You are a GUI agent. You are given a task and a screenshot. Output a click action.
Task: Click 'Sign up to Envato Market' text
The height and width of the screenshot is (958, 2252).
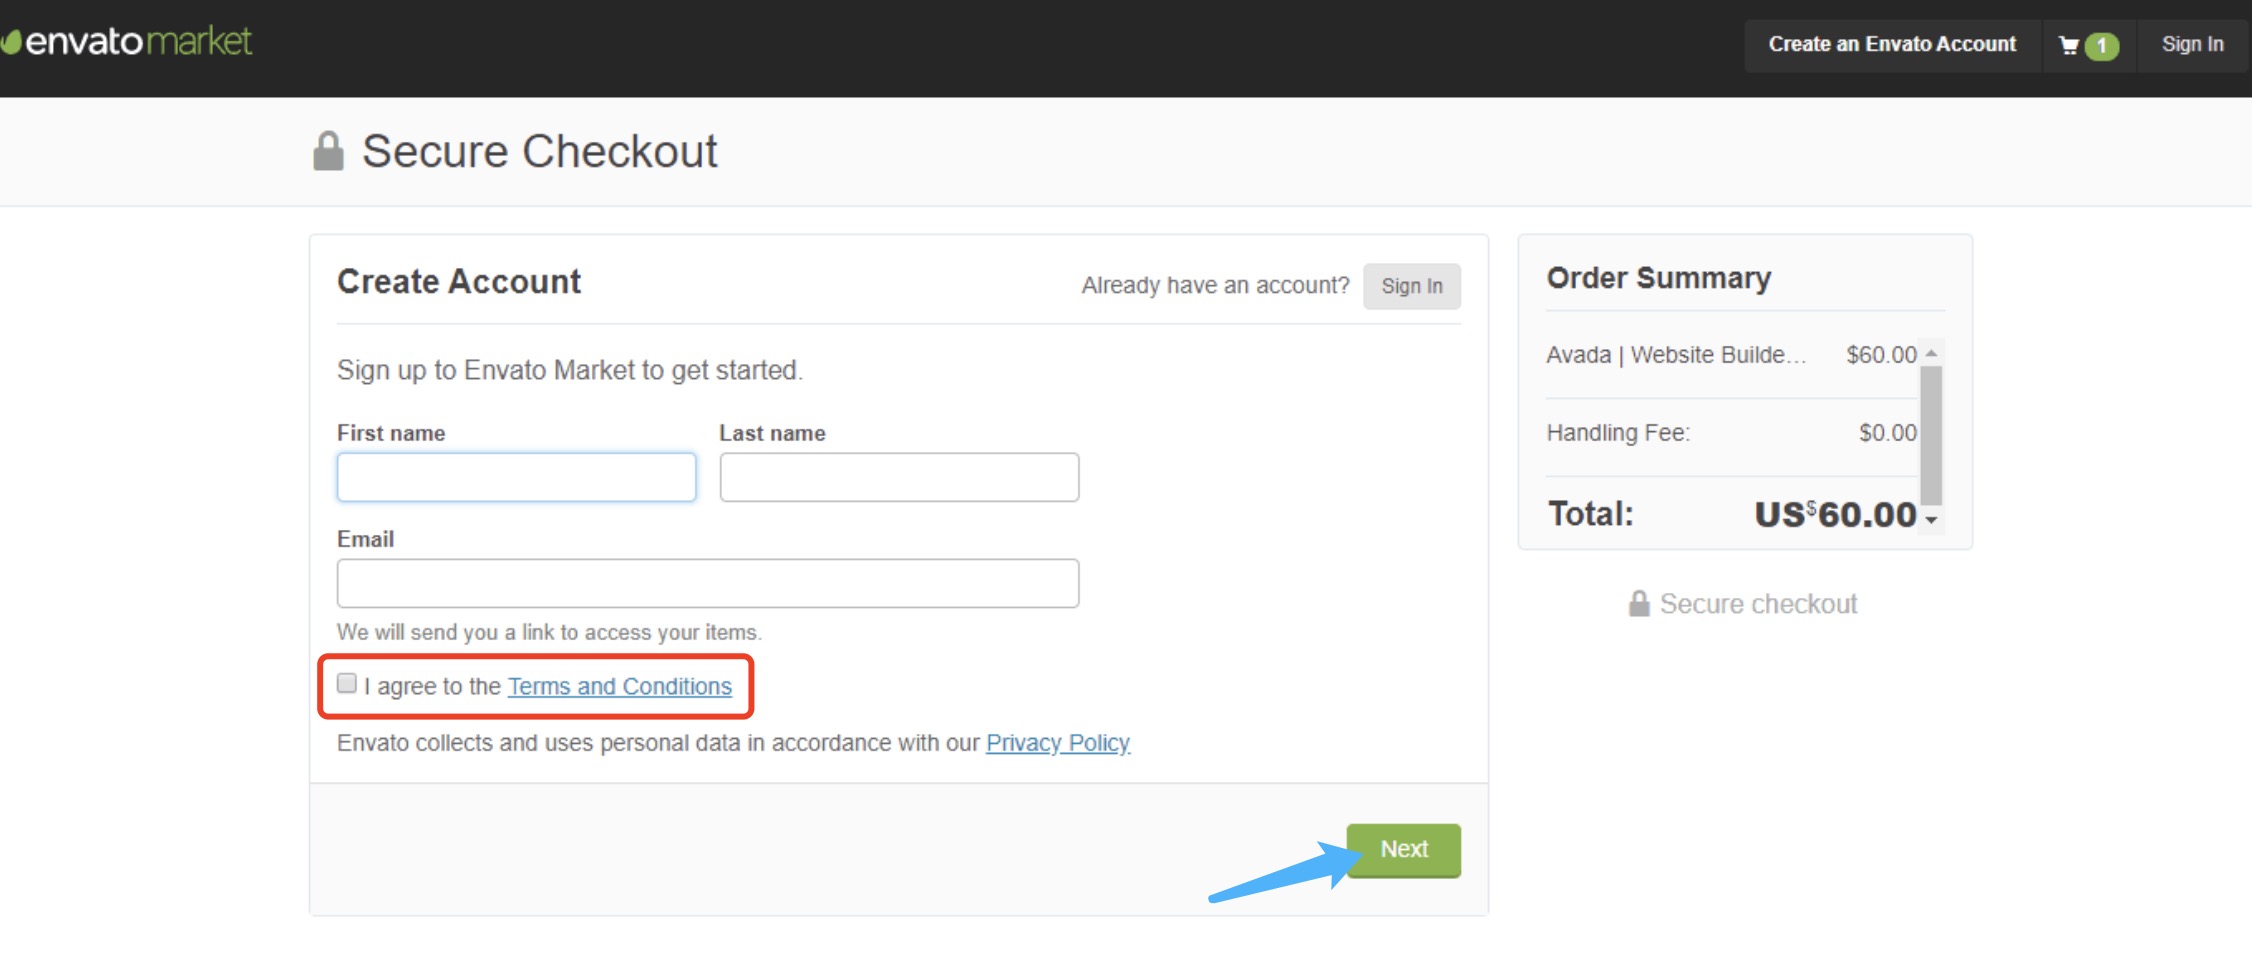coord(570,370)
